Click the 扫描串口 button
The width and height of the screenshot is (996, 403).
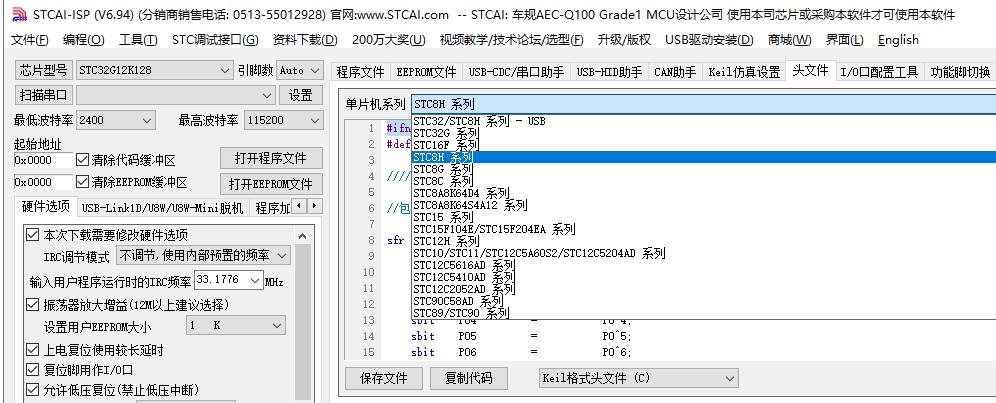(x=43, y=95)
